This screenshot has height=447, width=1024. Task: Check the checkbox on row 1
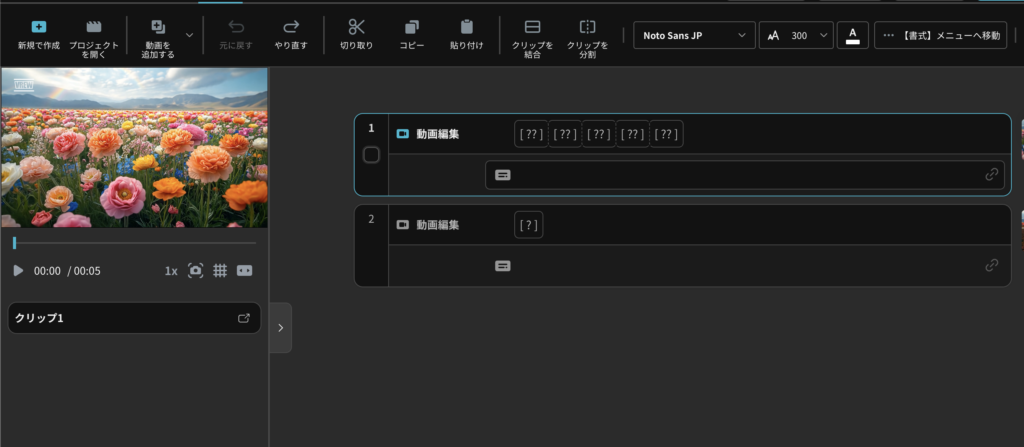point(371,155)
